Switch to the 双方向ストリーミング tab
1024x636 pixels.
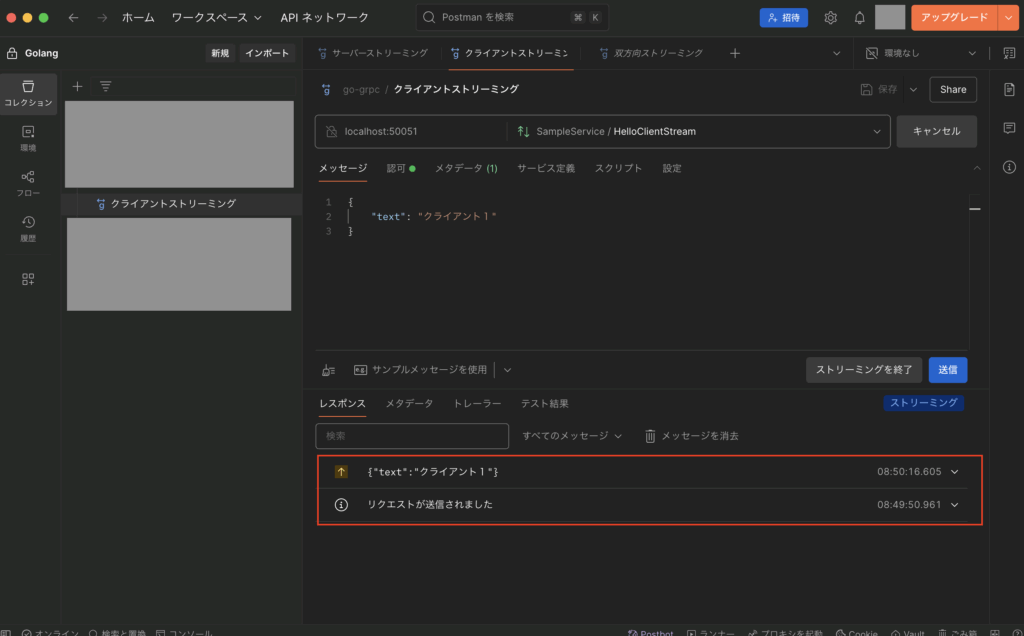pos(651,54)
